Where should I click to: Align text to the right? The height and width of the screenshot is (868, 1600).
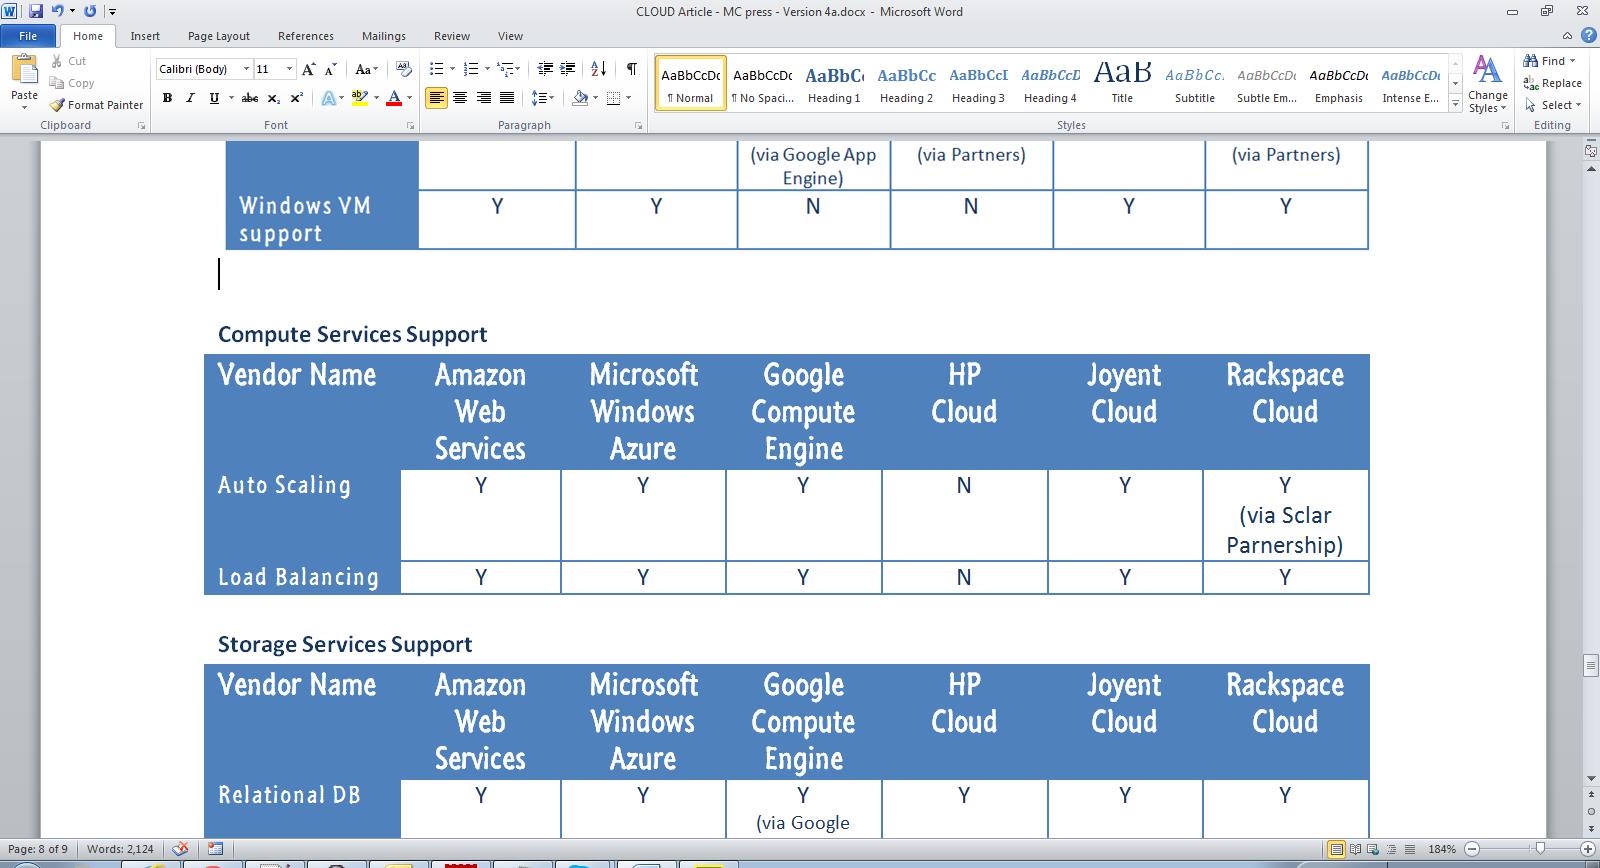pyautogui.click(x=484, y=98)
